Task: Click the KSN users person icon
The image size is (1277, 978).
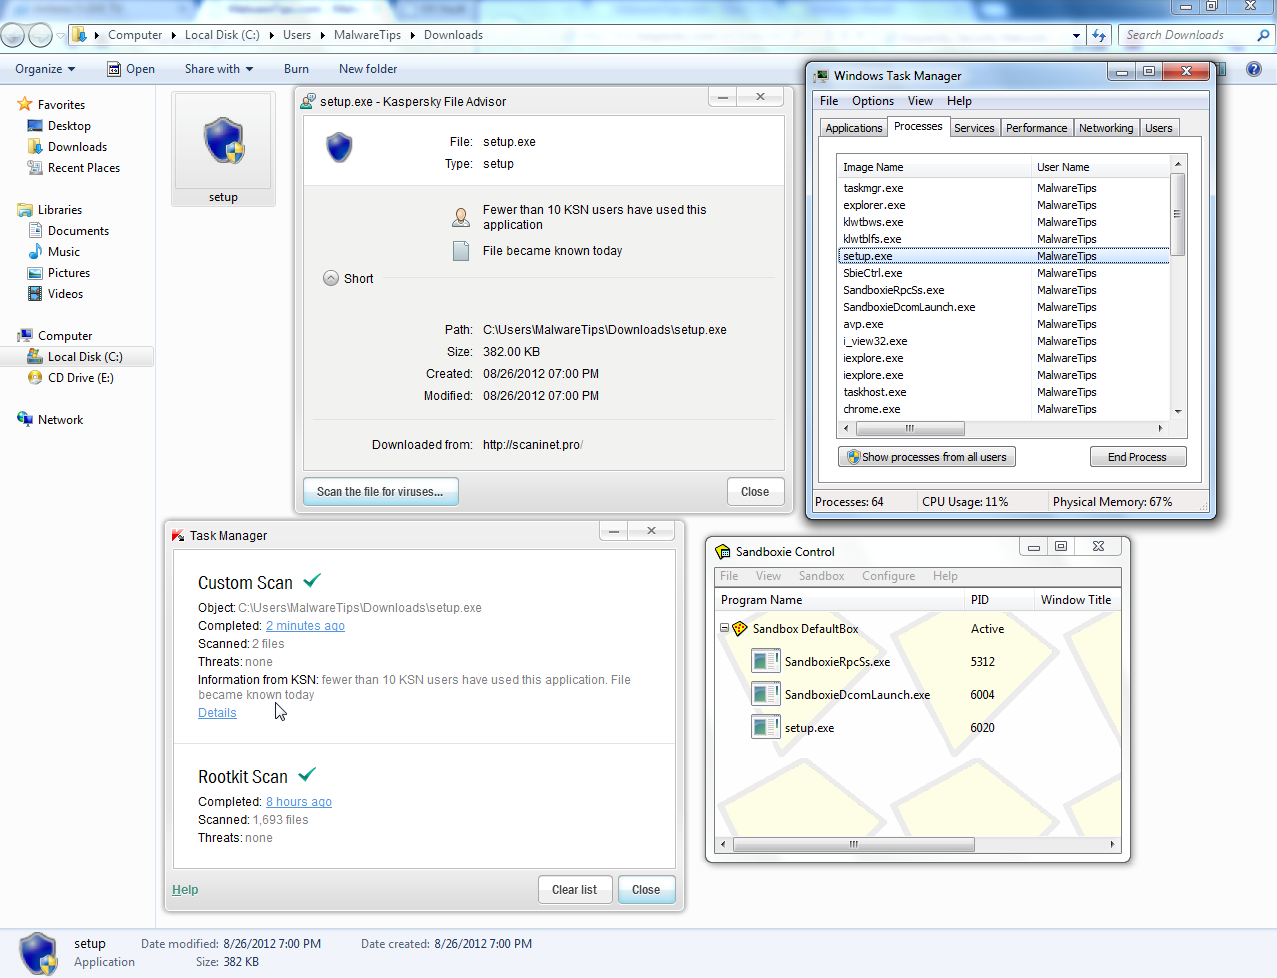Action: coord(461,217)
